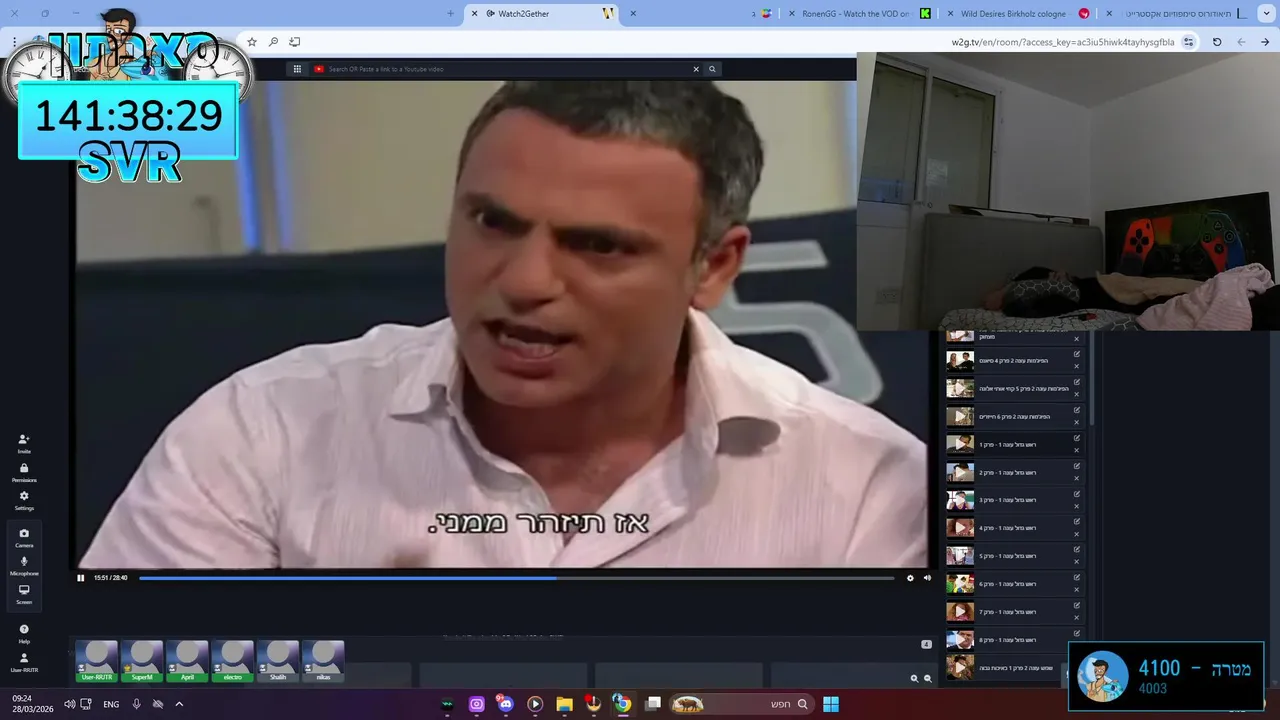
Task: Click the search magnifier in video bar
Action: pos(712,69)
